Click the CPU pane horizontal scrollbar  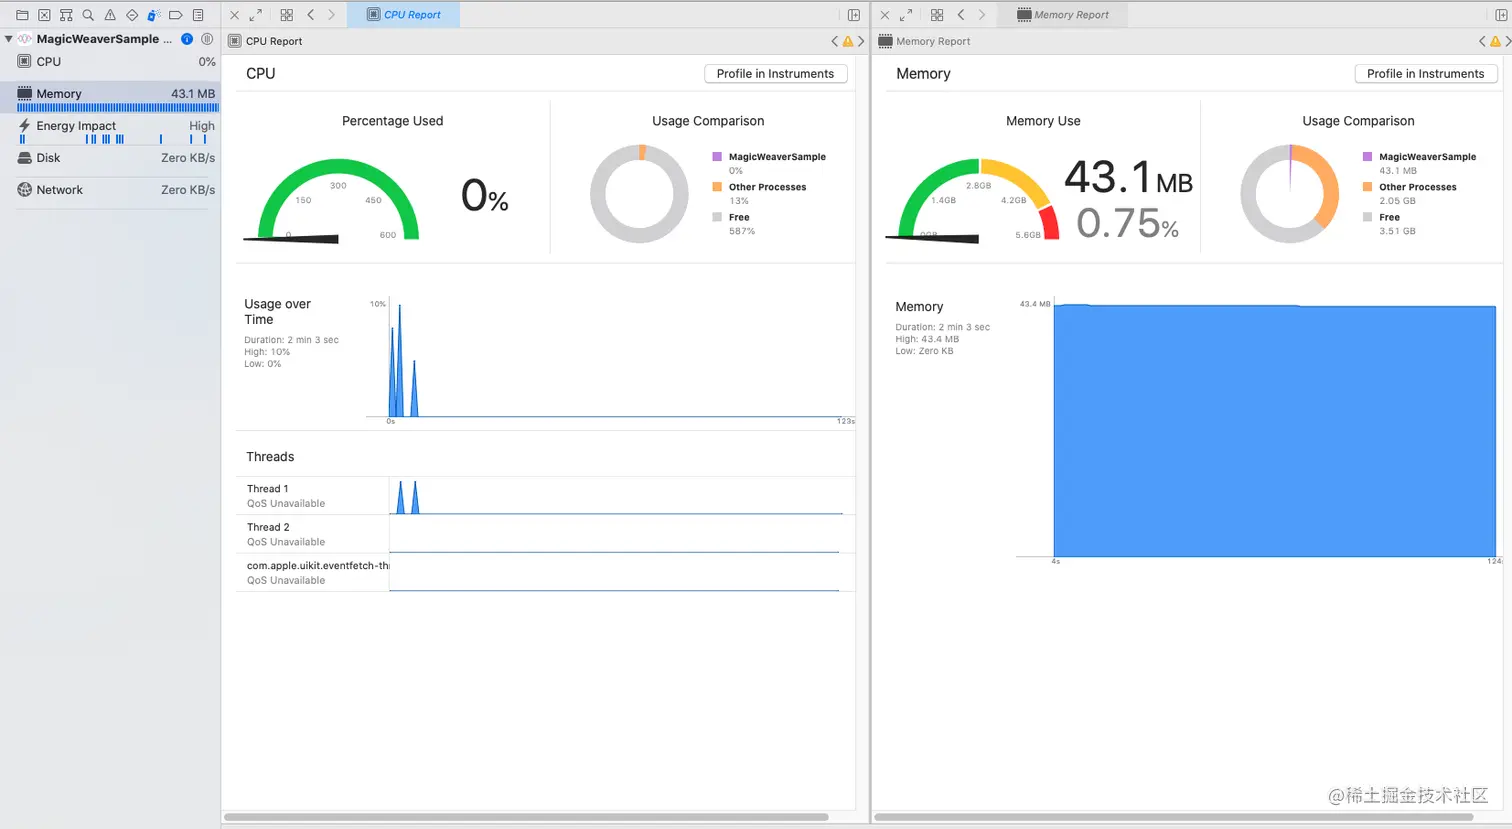526,817
